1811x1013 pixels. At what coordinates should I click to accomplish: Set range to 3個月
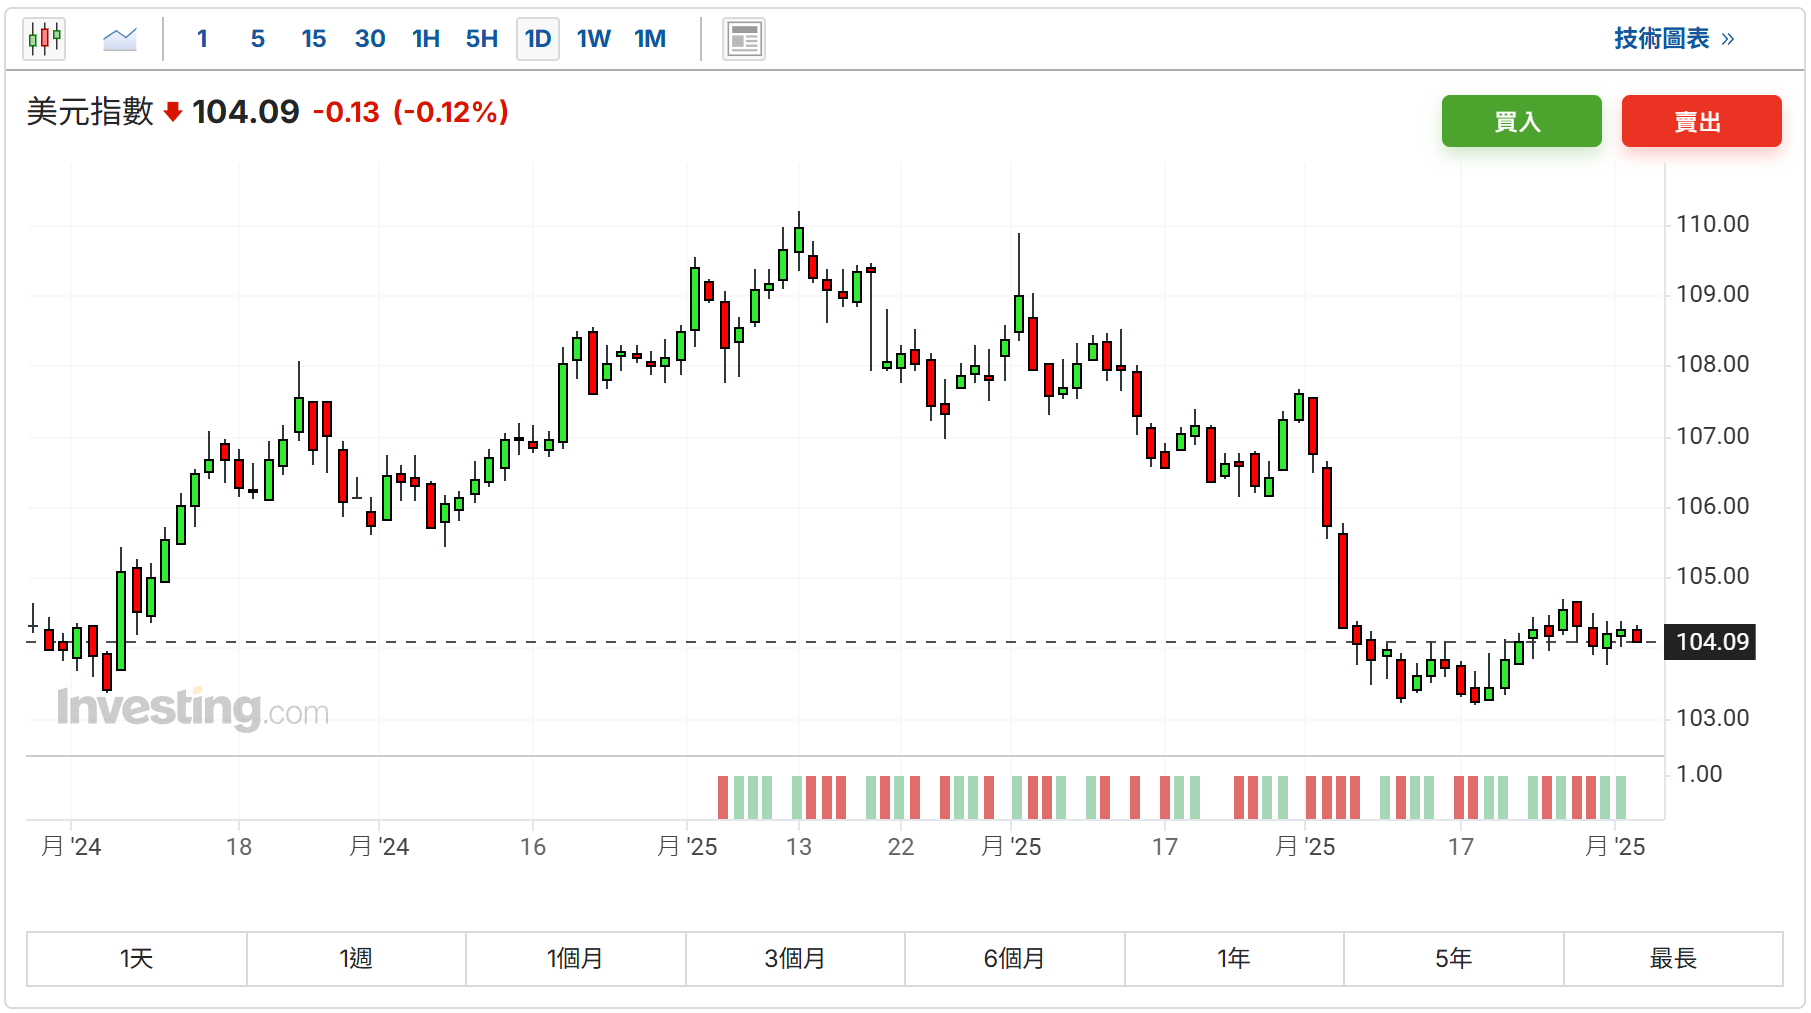pyautogui.click(x=795, y=959)
